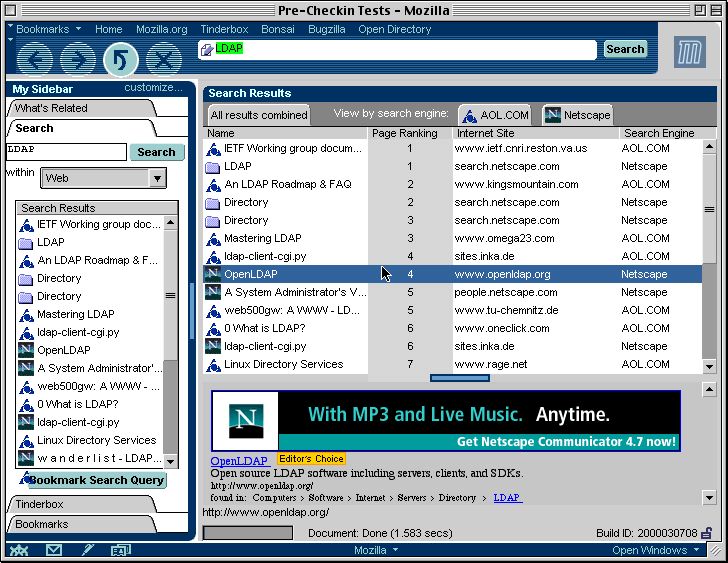Screen dimensions: 728x563
Task: Select the Netscape search engine tab
Action: click(577, 115)
